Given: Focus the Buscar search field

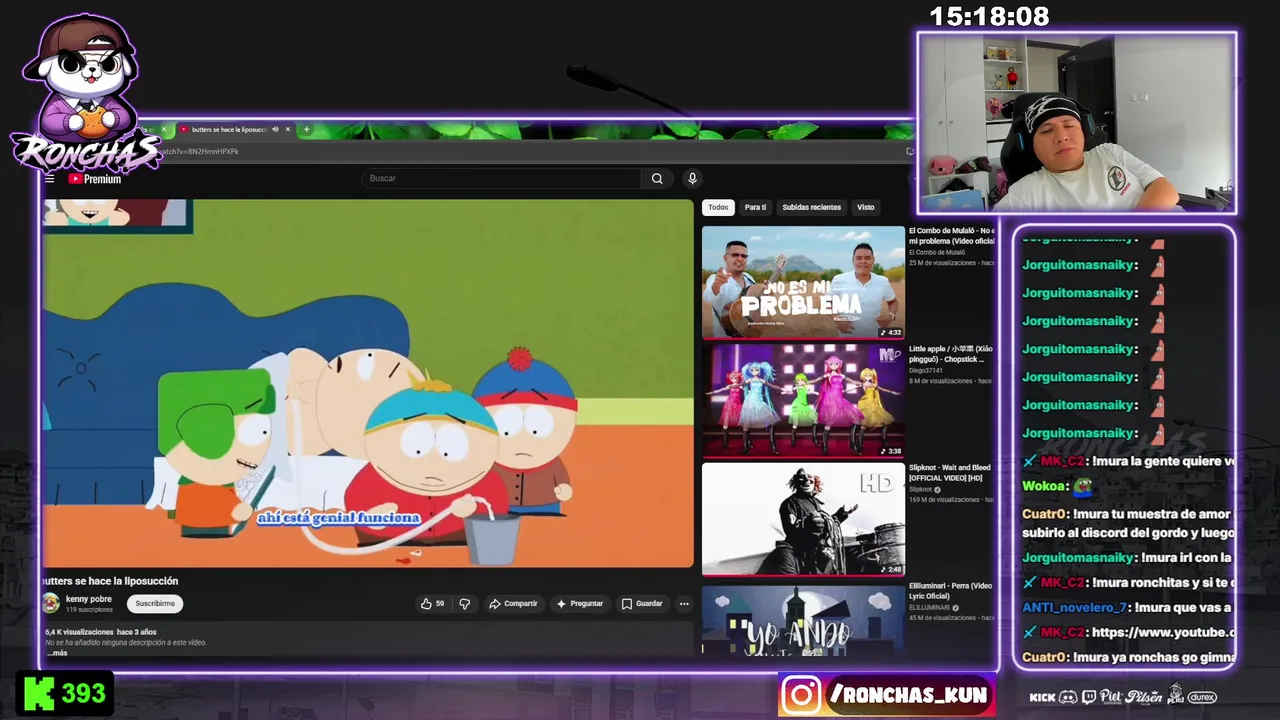Looking at the screenshot, I should point(501,178).
